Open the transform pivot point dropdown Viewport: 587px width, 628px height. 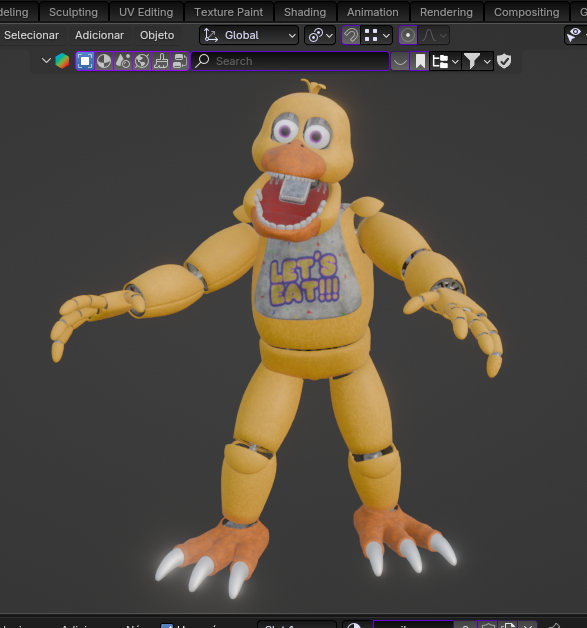[320, 35]
